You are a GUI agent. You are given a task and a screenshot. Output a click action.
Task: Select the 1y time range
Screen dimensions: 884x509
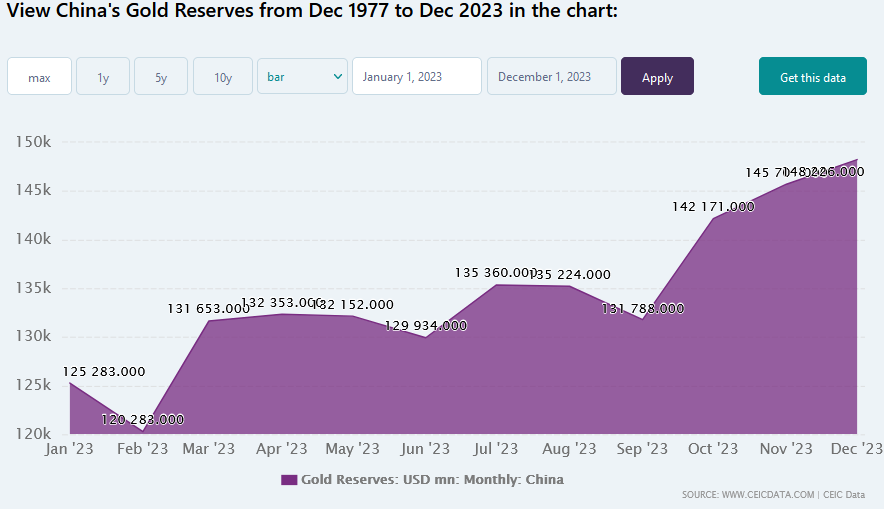pyautogui.click(x=103, y=77)
